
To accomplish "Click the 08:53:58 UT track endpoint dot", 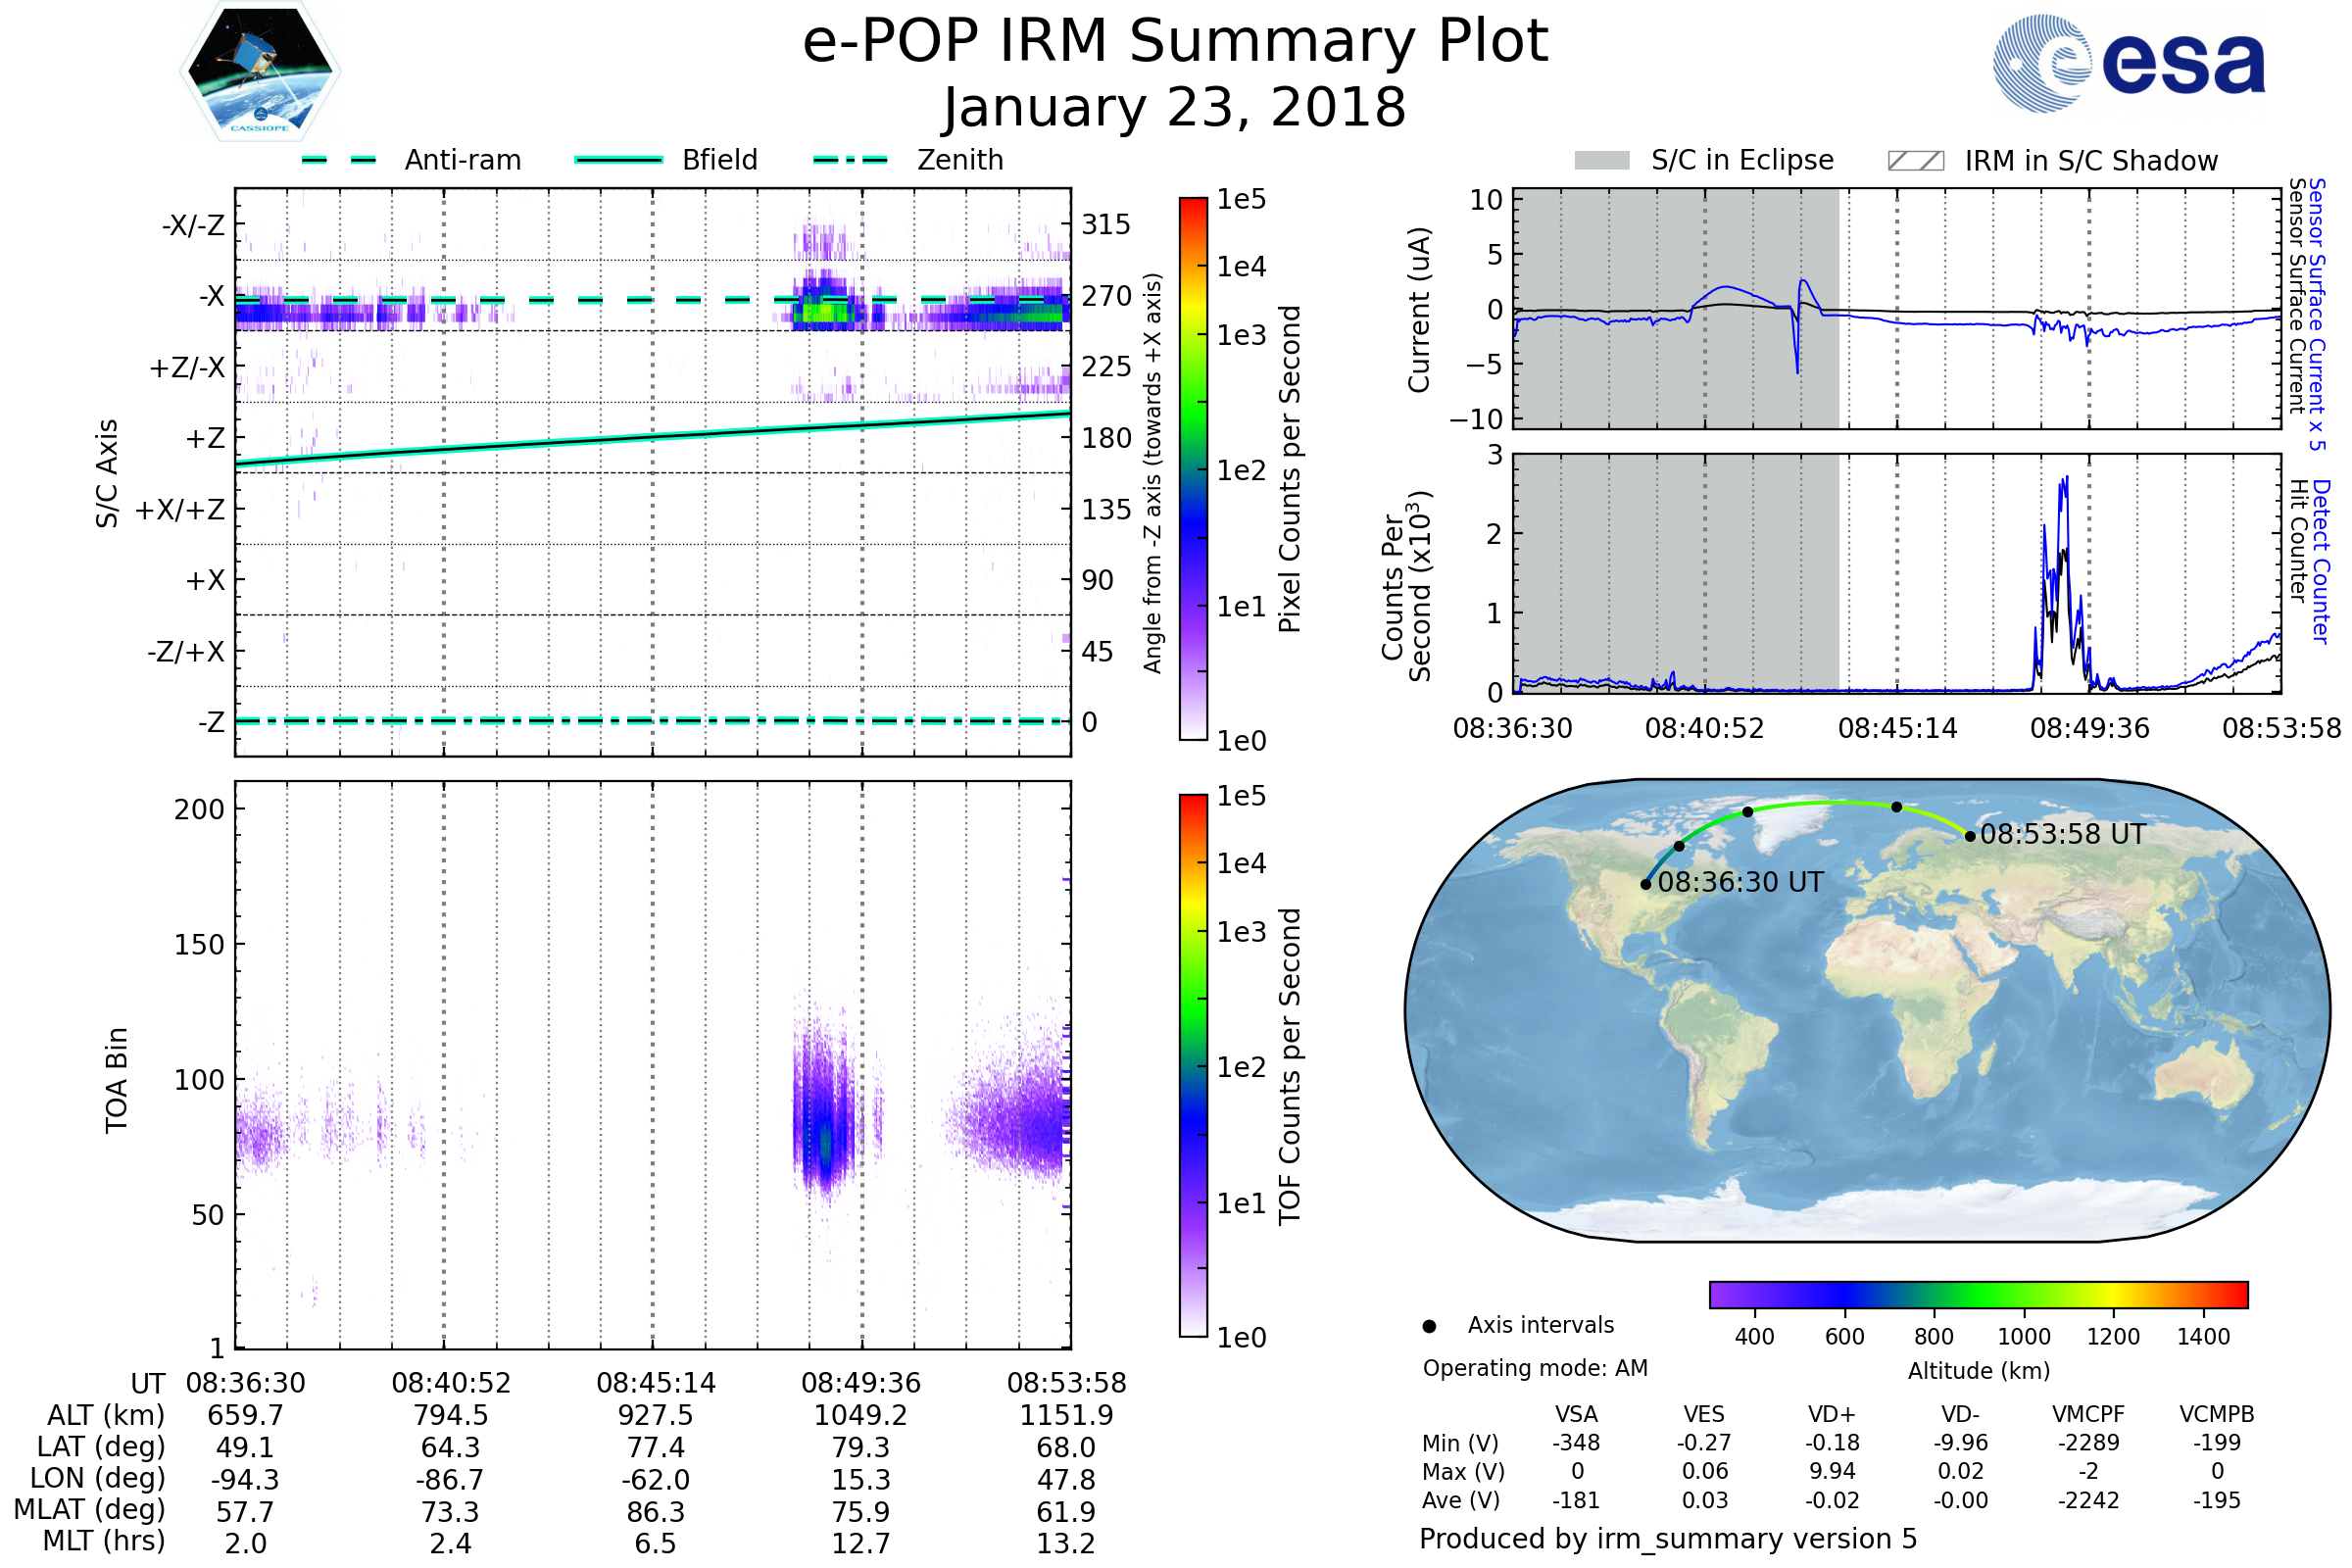I will pos(1970,836).
